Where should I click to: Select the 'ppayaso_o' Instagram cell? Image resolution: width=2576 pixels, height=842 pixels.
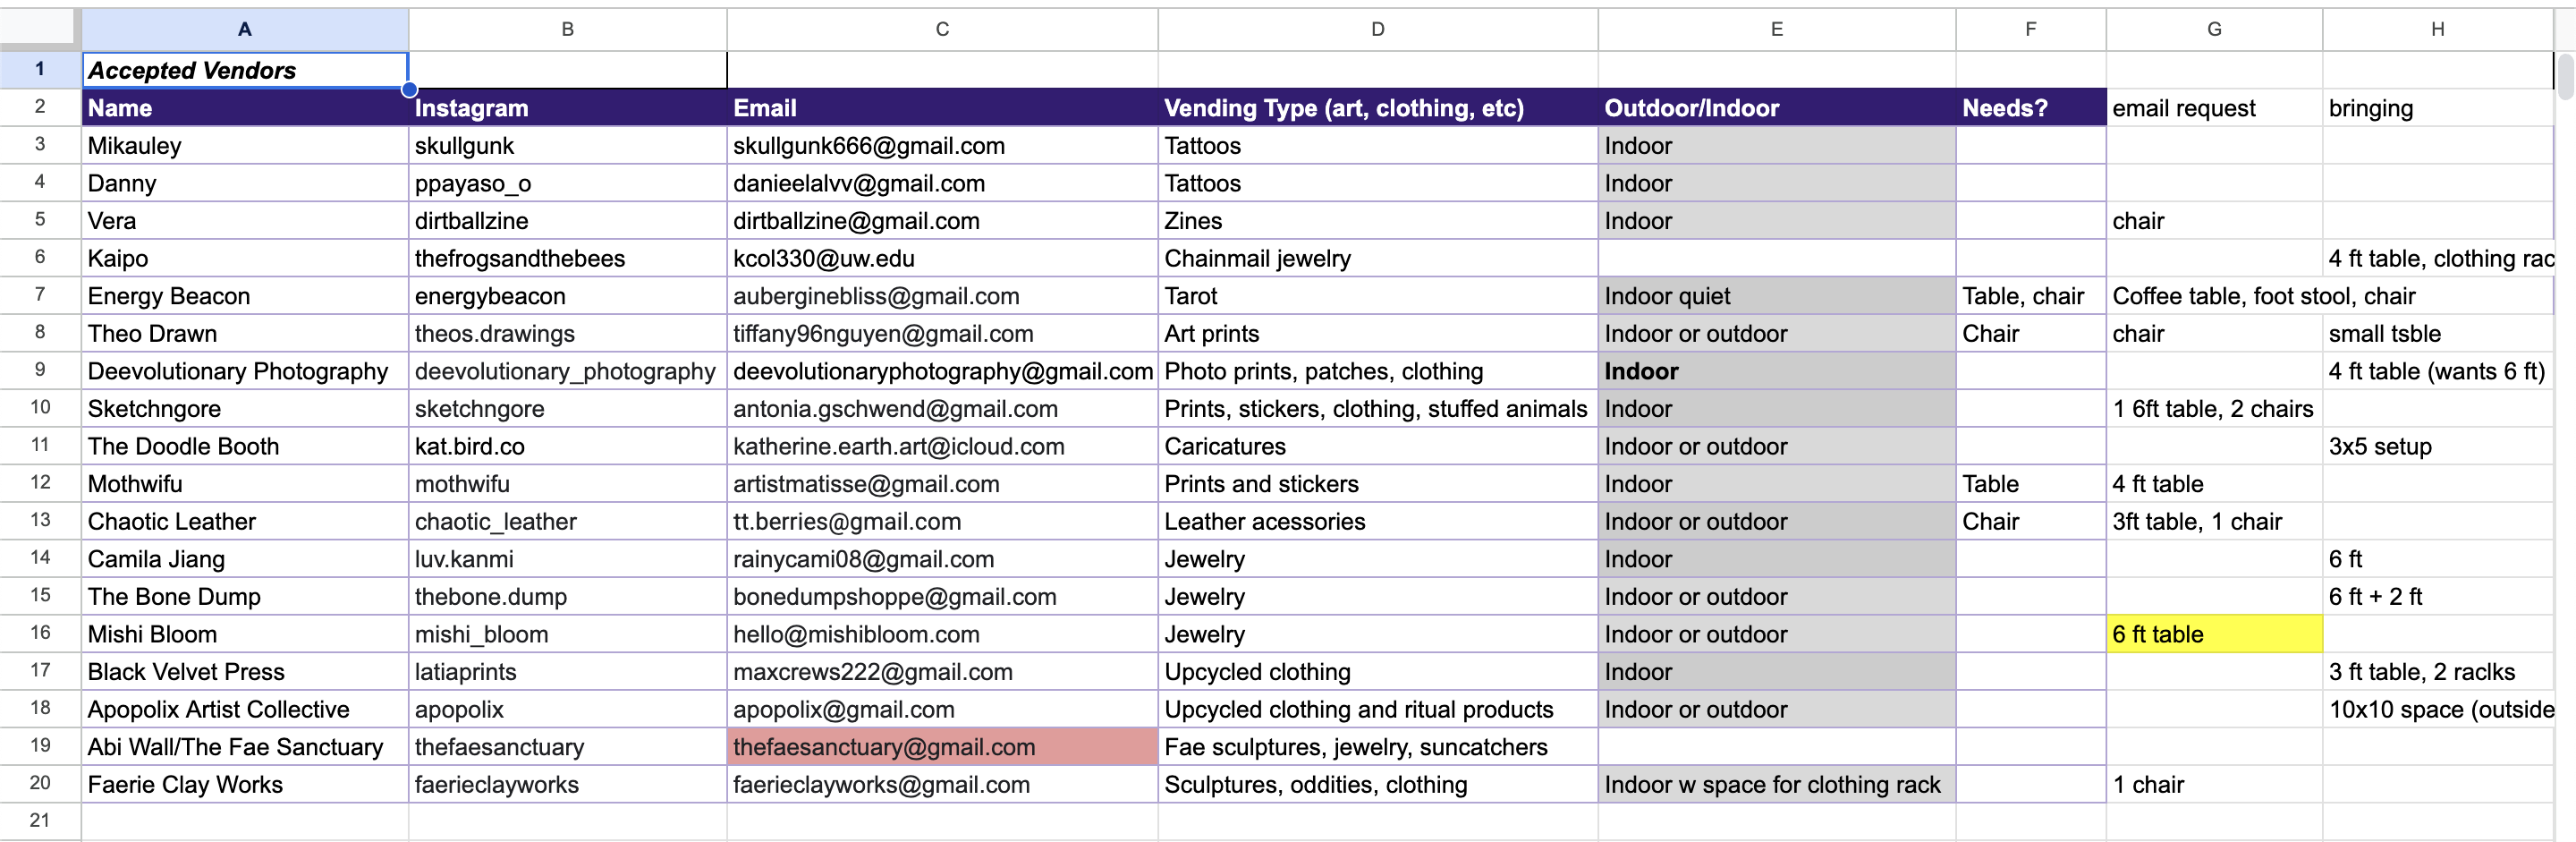(567, 183)
